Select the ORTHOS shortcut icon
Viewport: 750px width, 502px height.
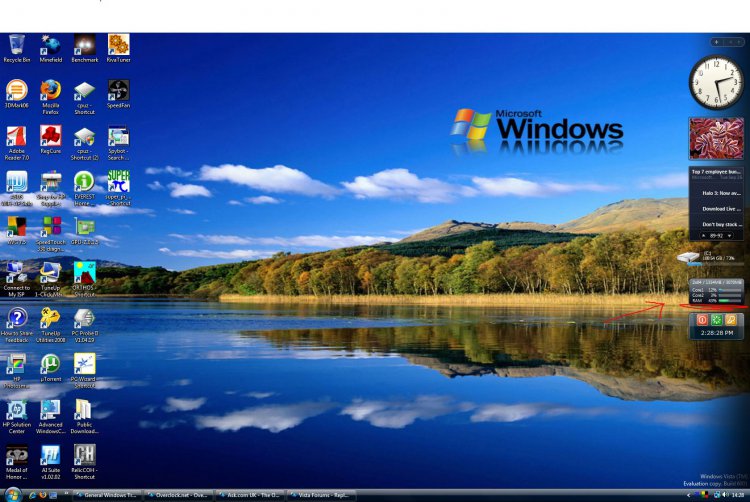(85, 279)
